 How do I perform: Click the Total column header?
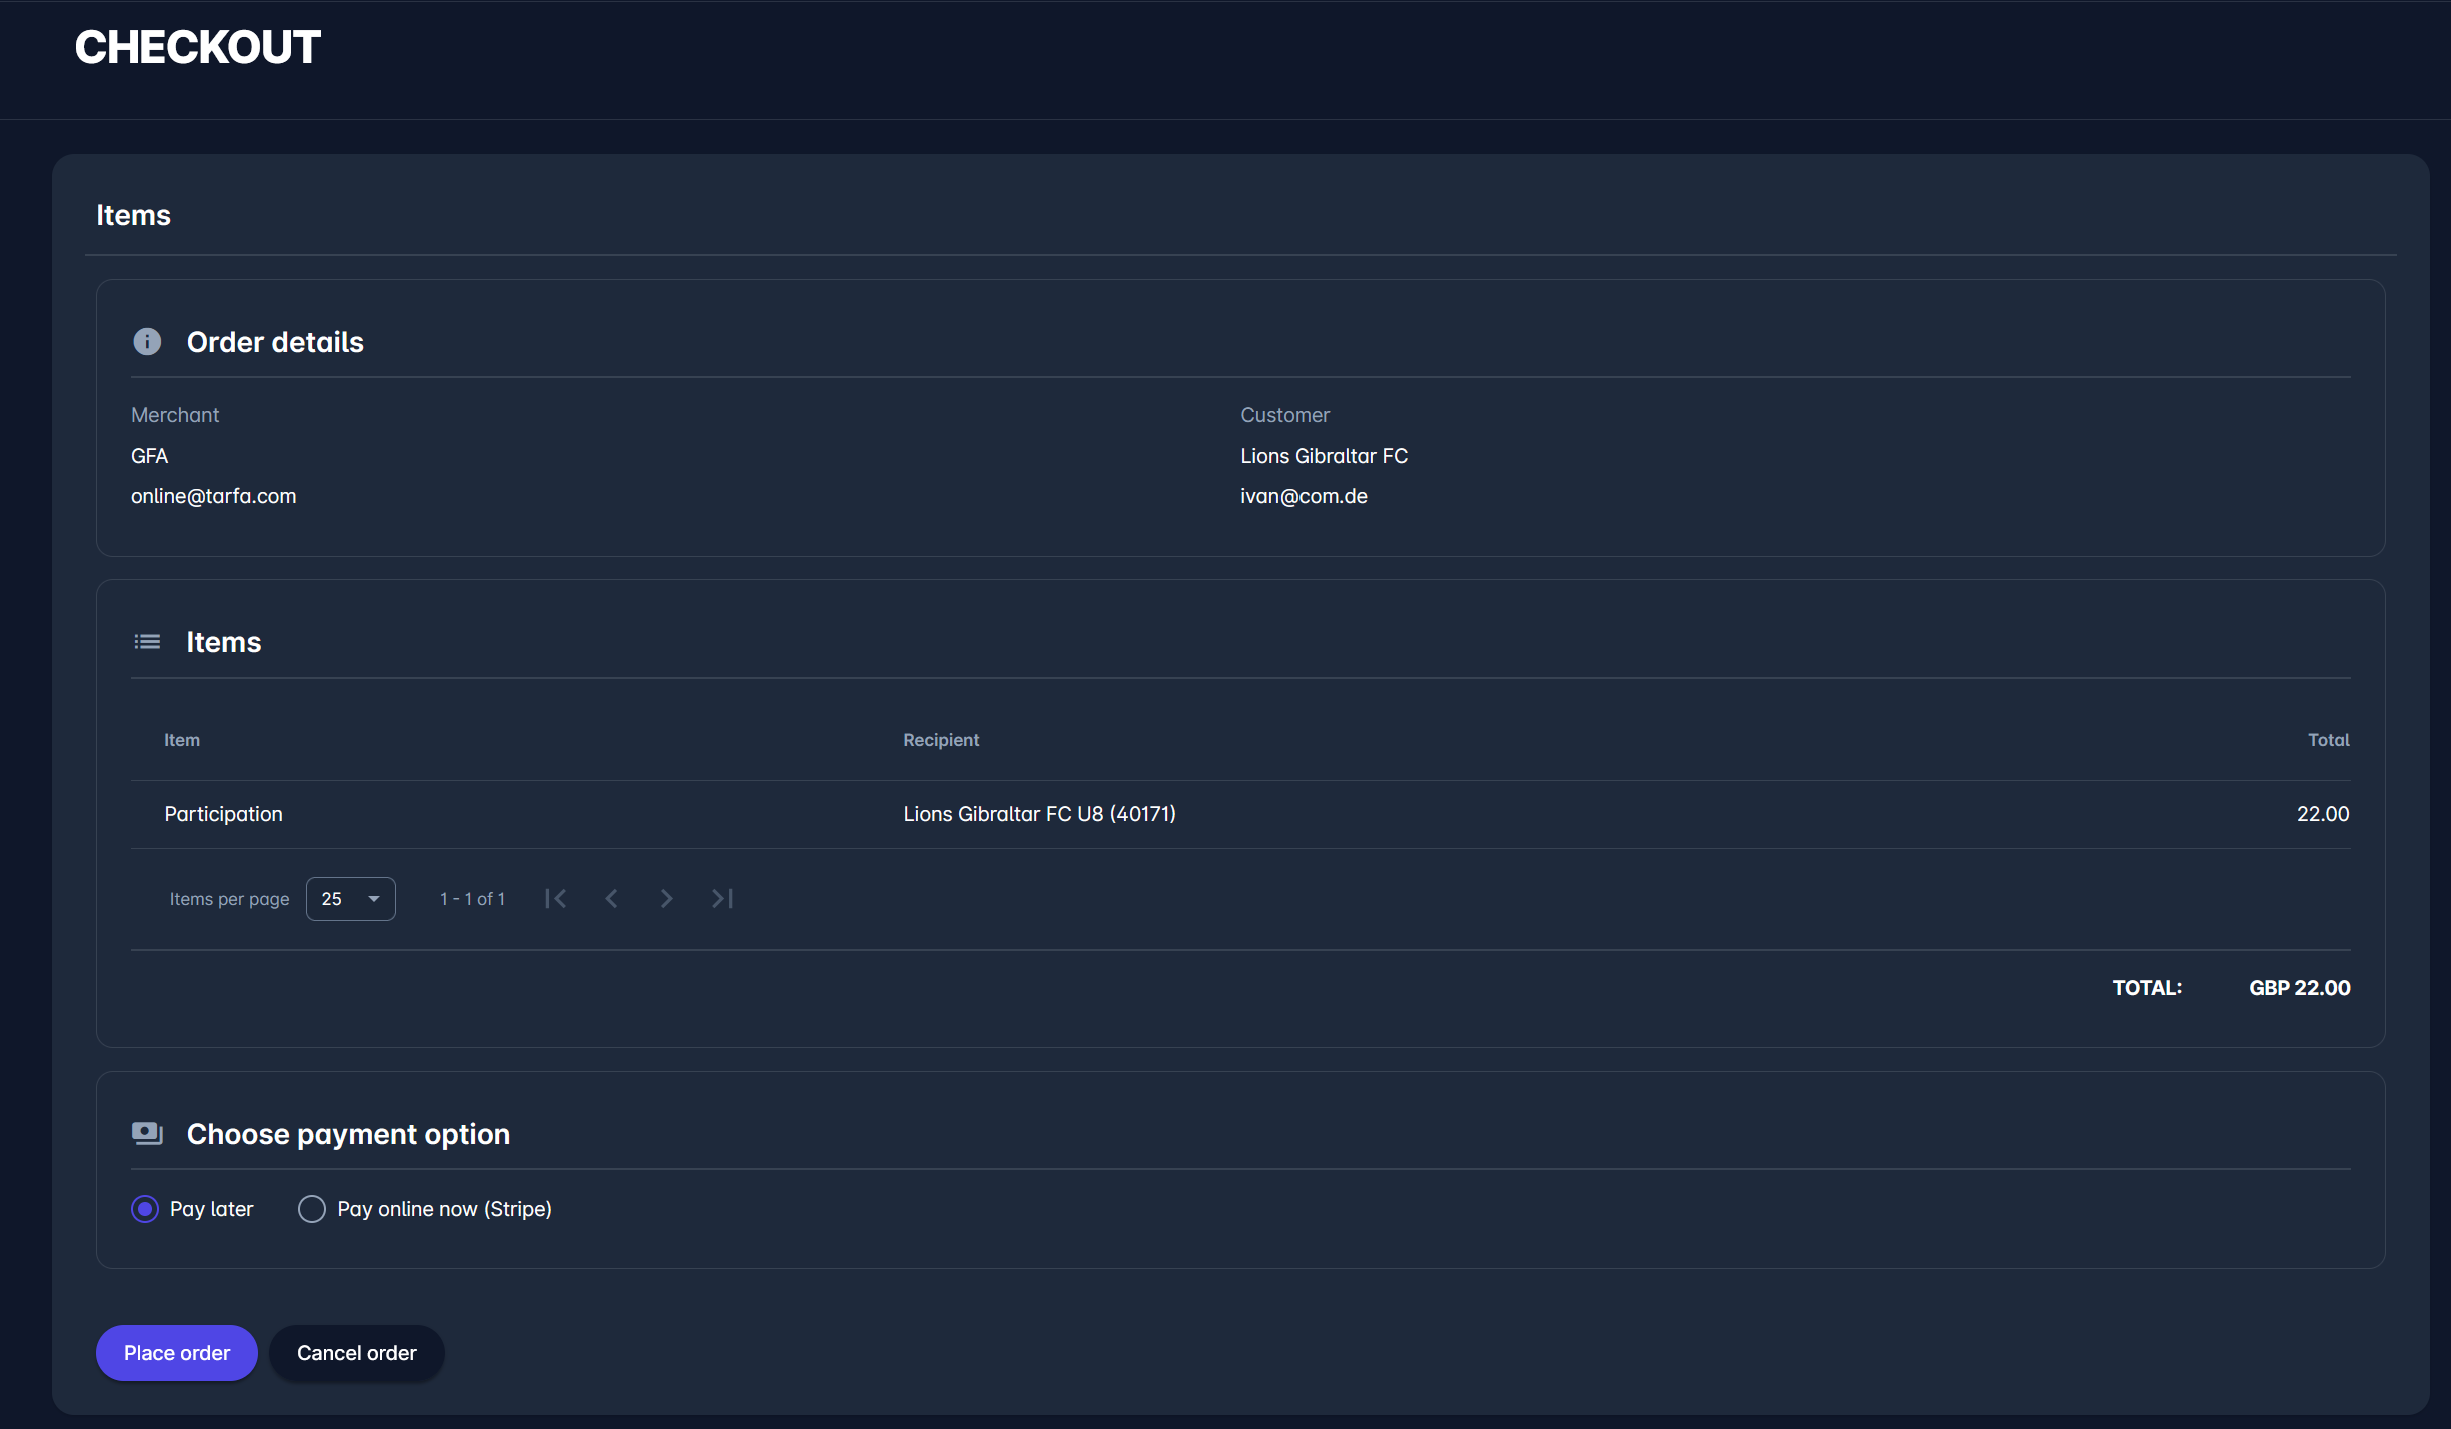(2328, 740)
